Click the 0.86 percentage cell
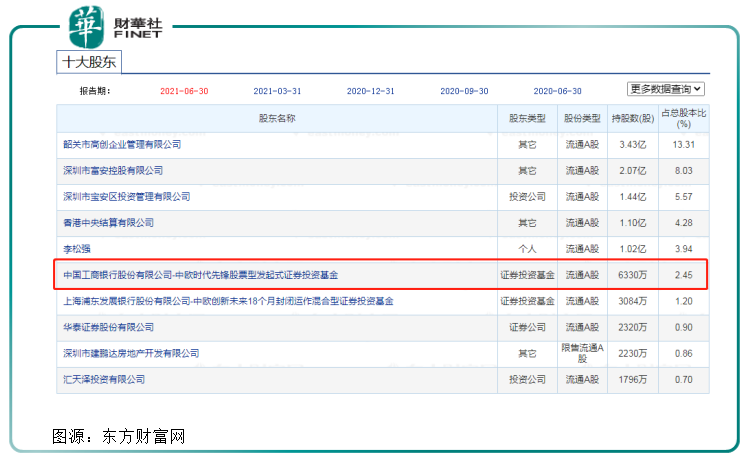The width and height of the screenshot is (750, 460). click(x=684, y=353)
